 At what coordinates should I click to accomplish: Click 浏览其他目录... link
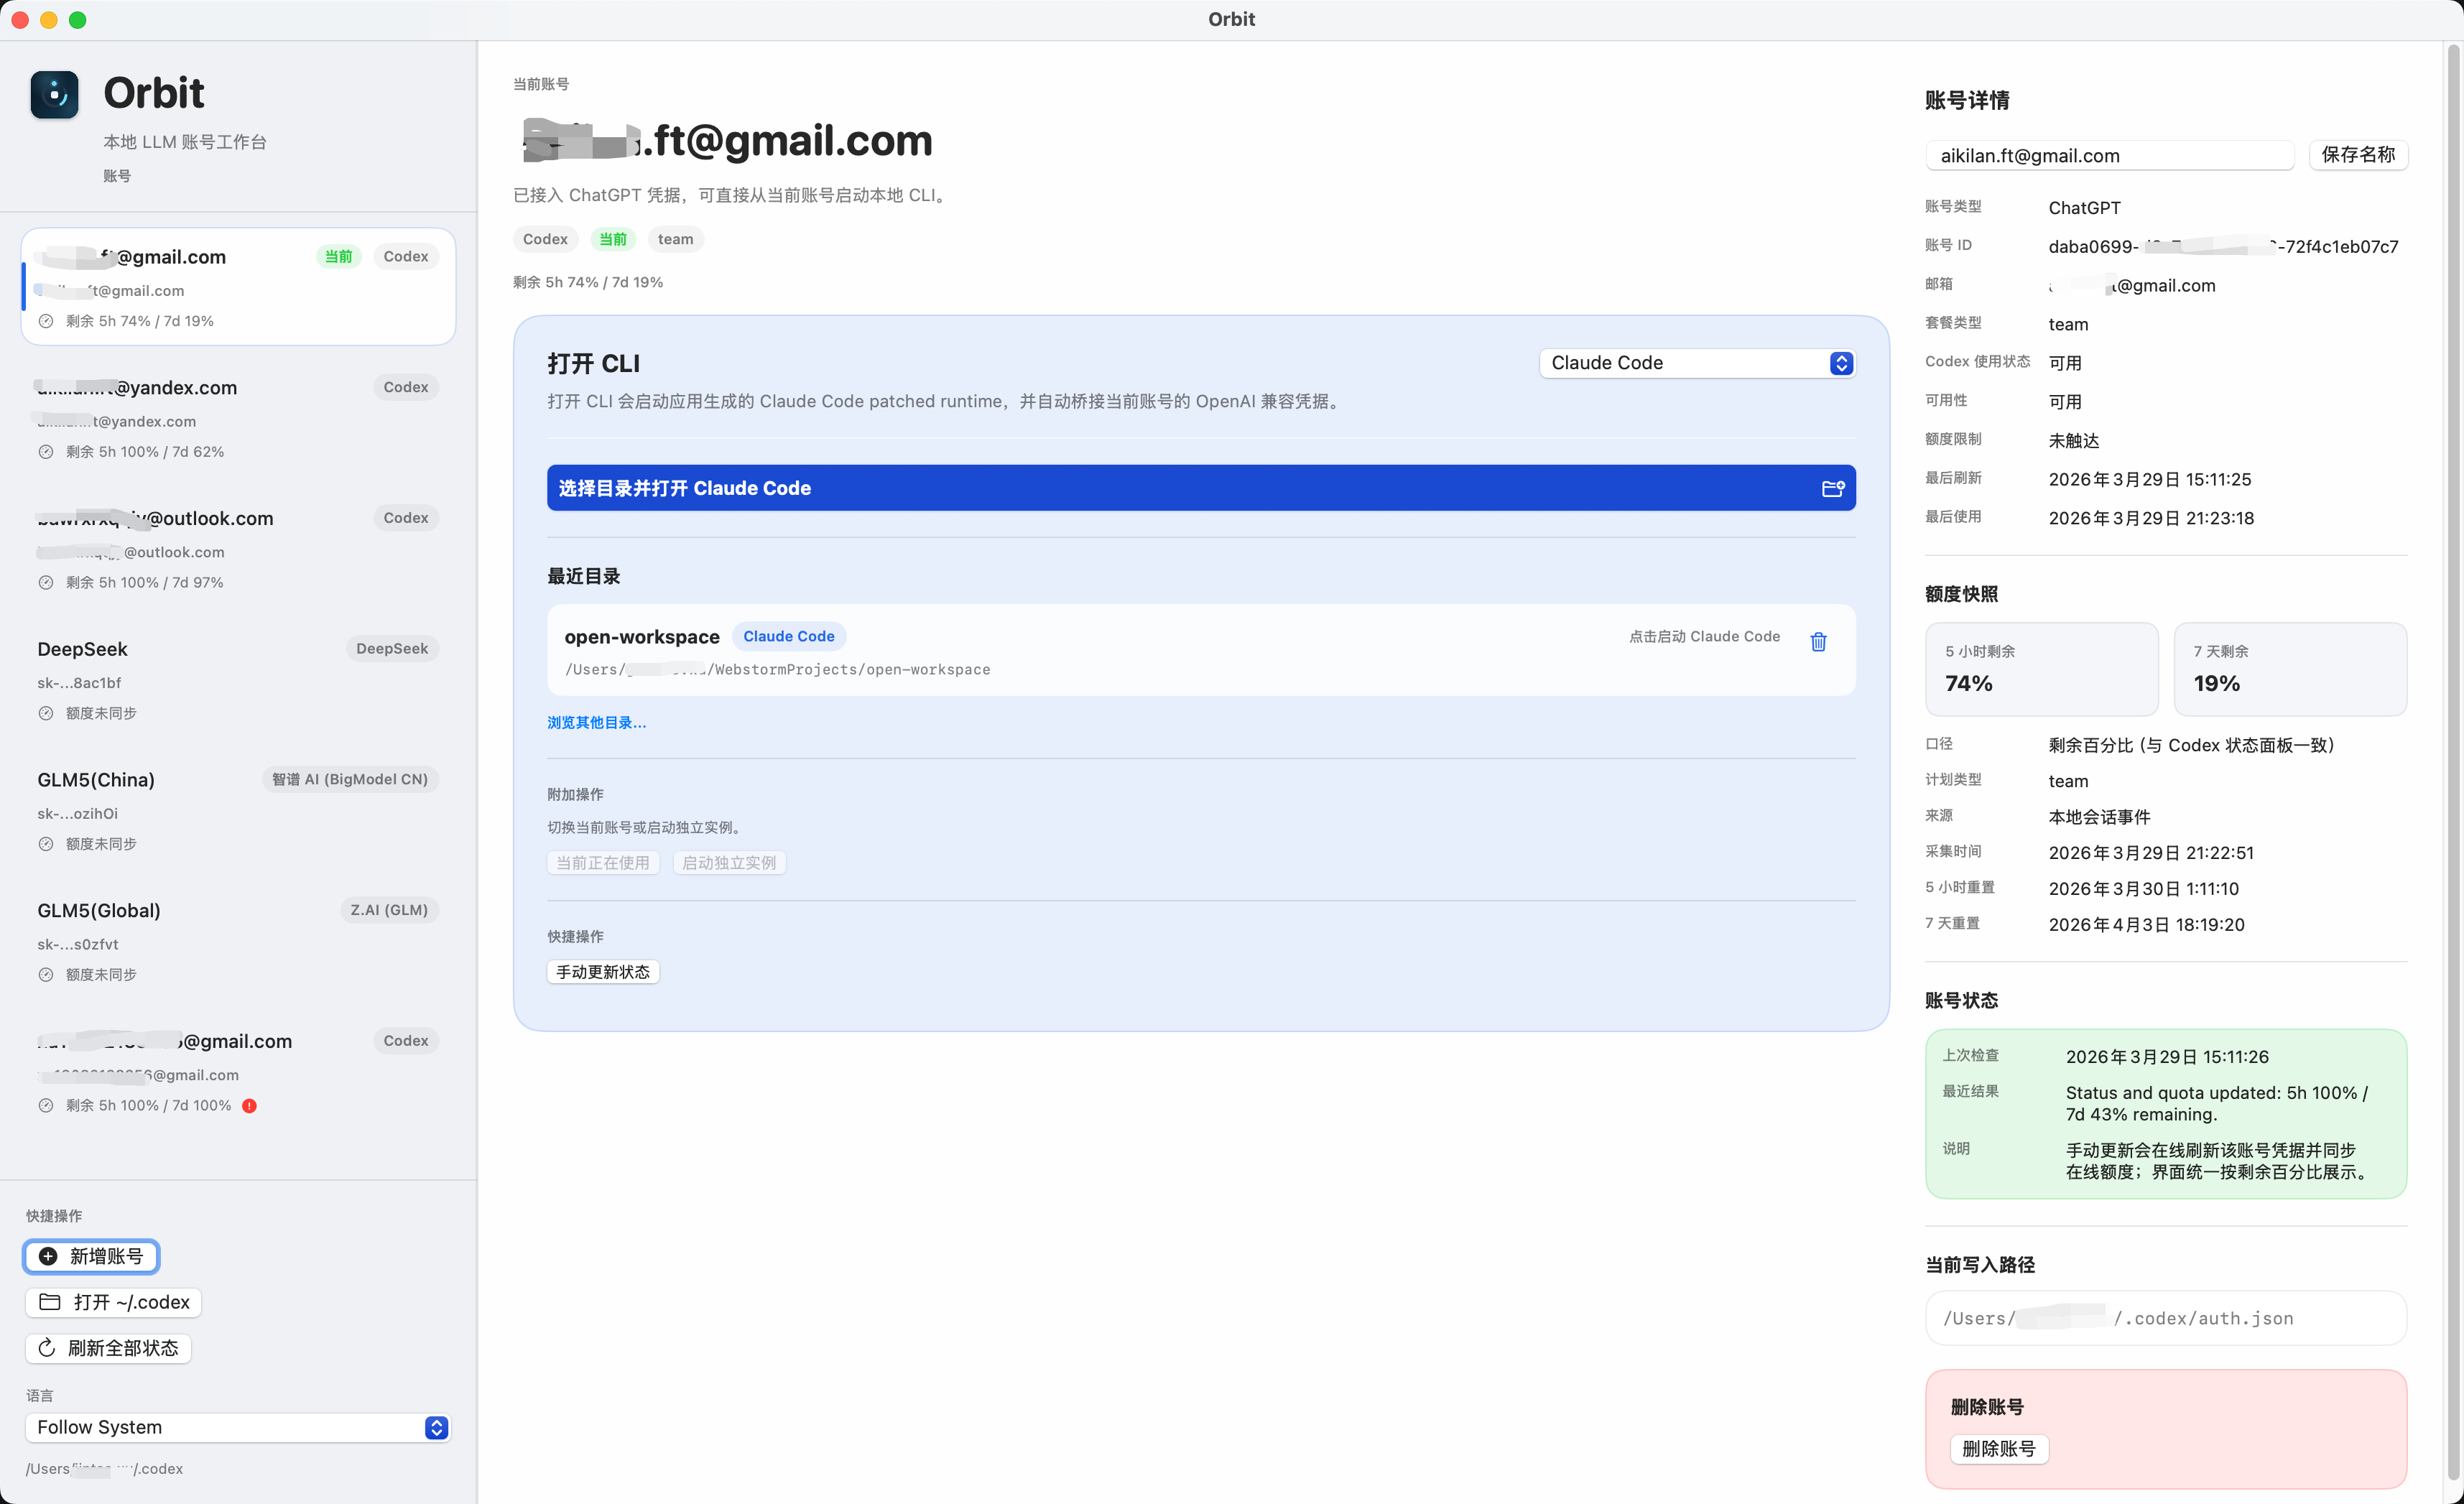coord(596,723)
